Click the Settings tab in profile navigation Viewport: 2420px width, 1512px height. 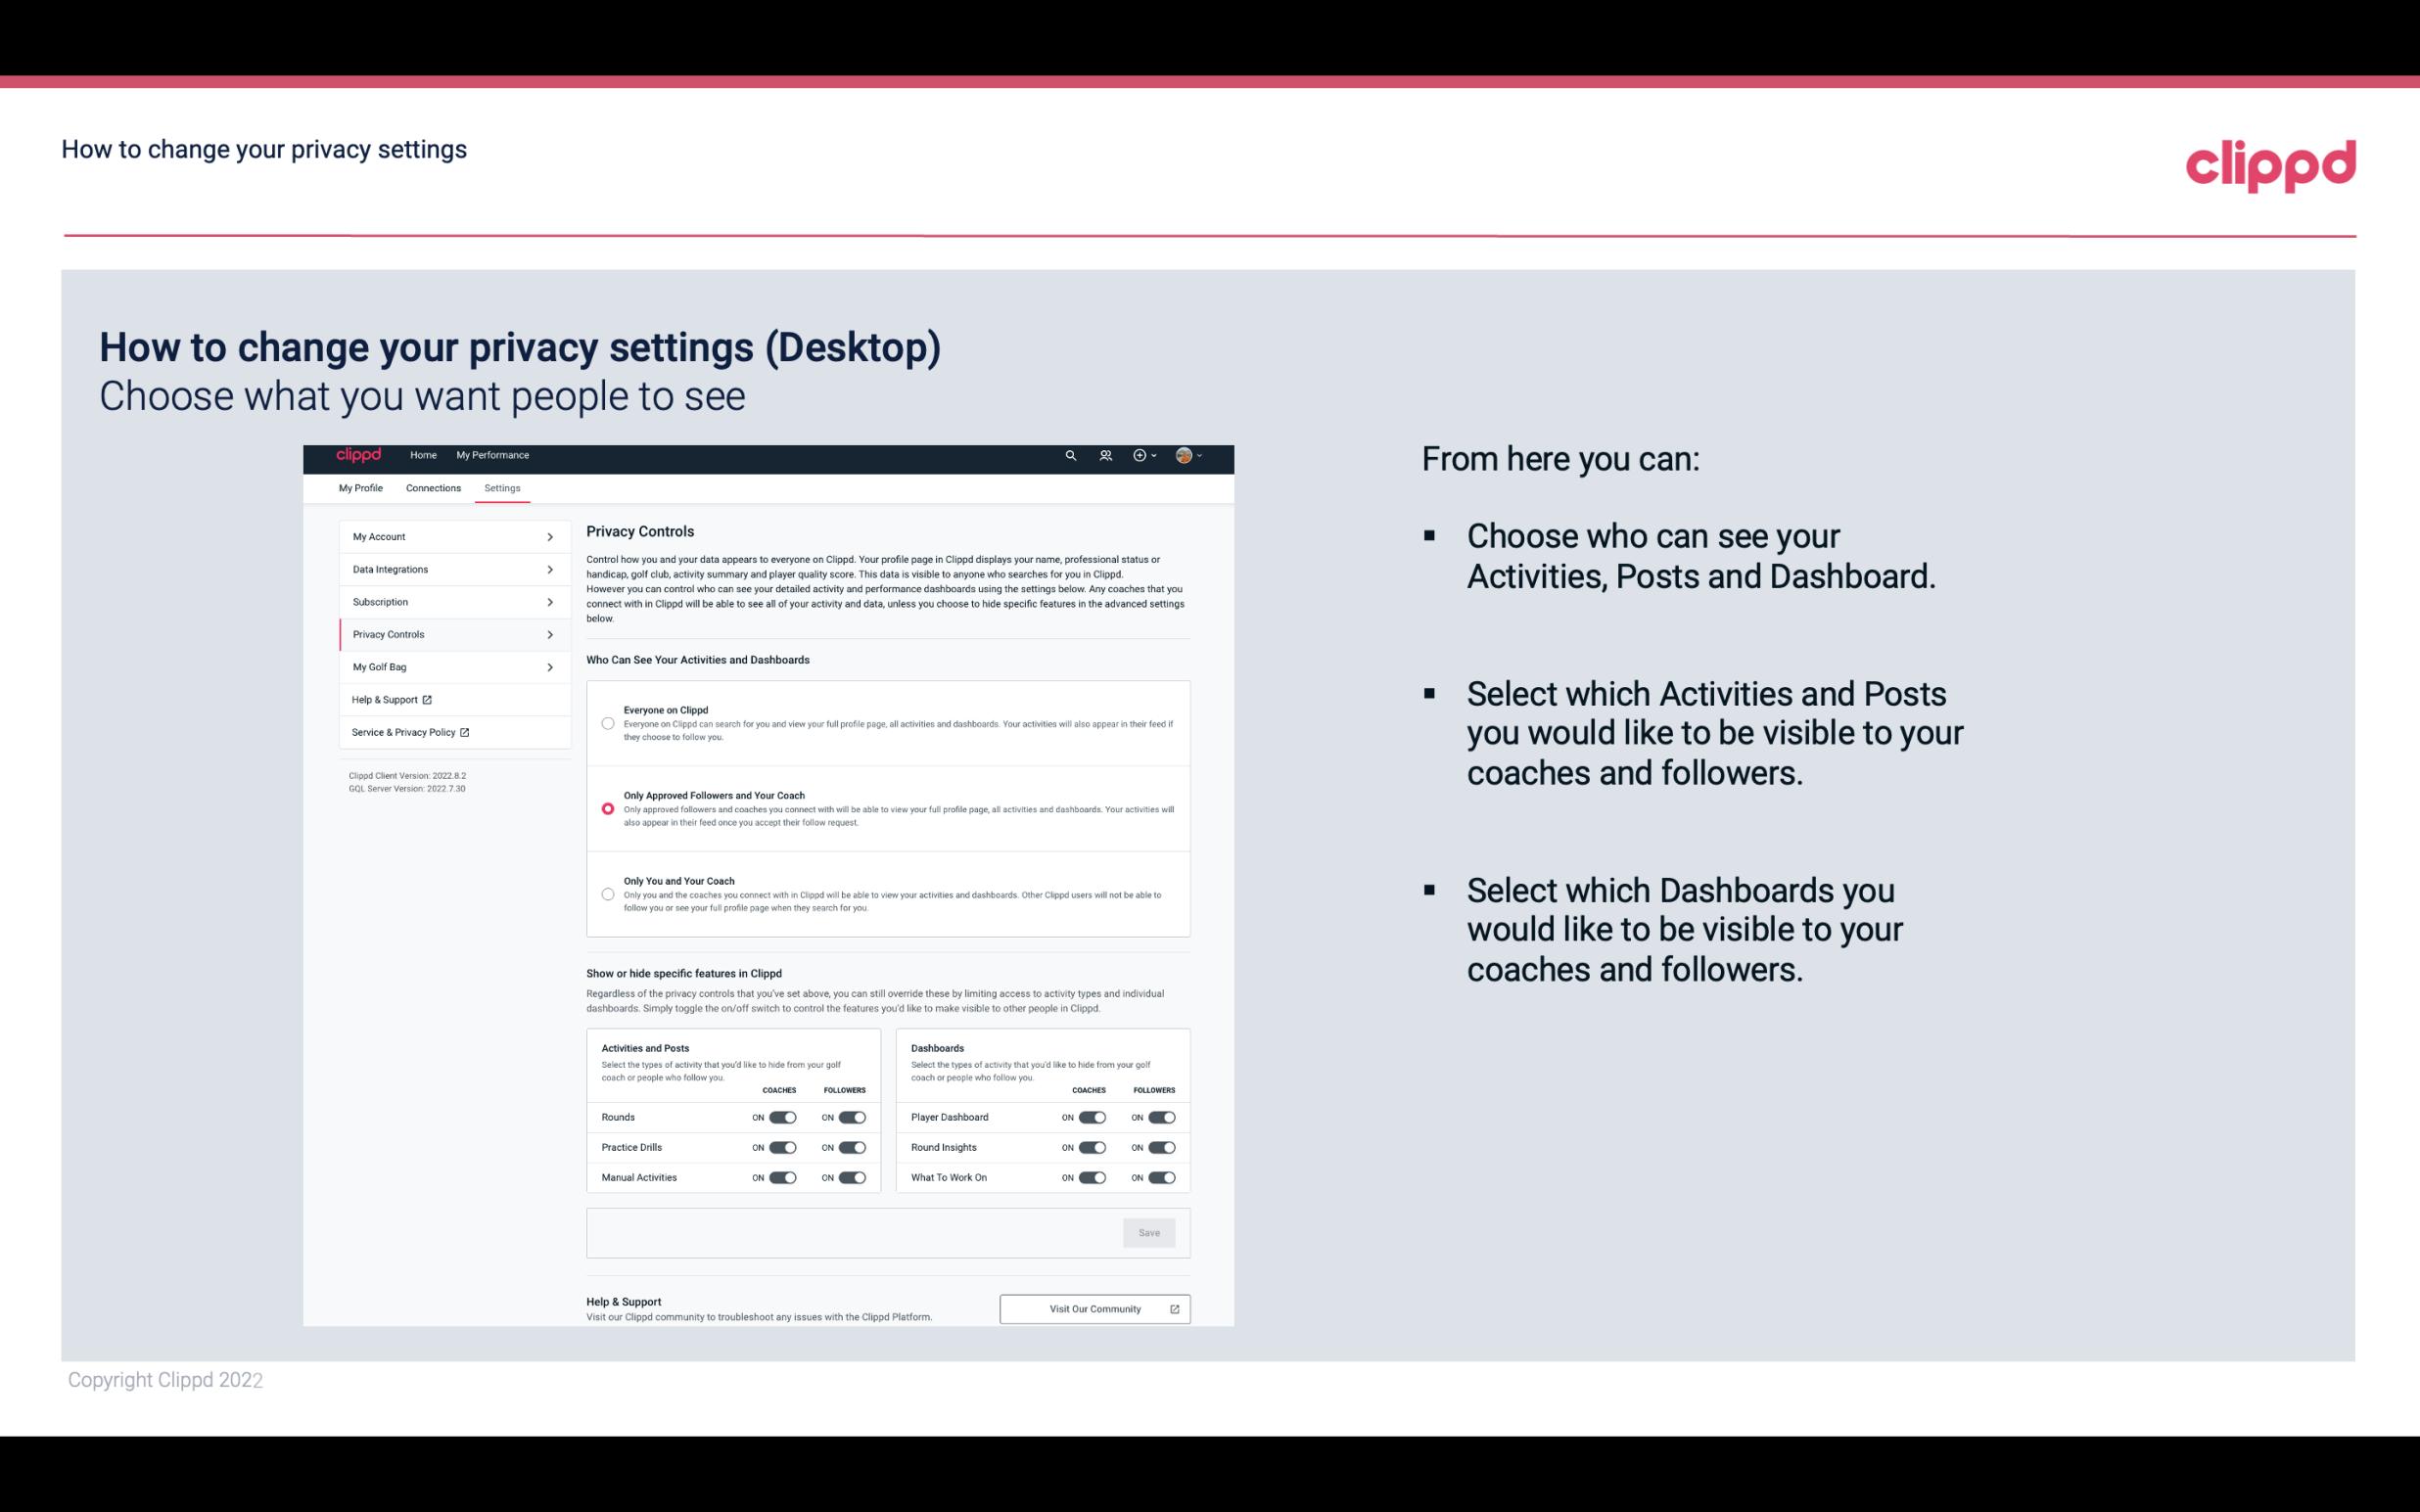502,487
